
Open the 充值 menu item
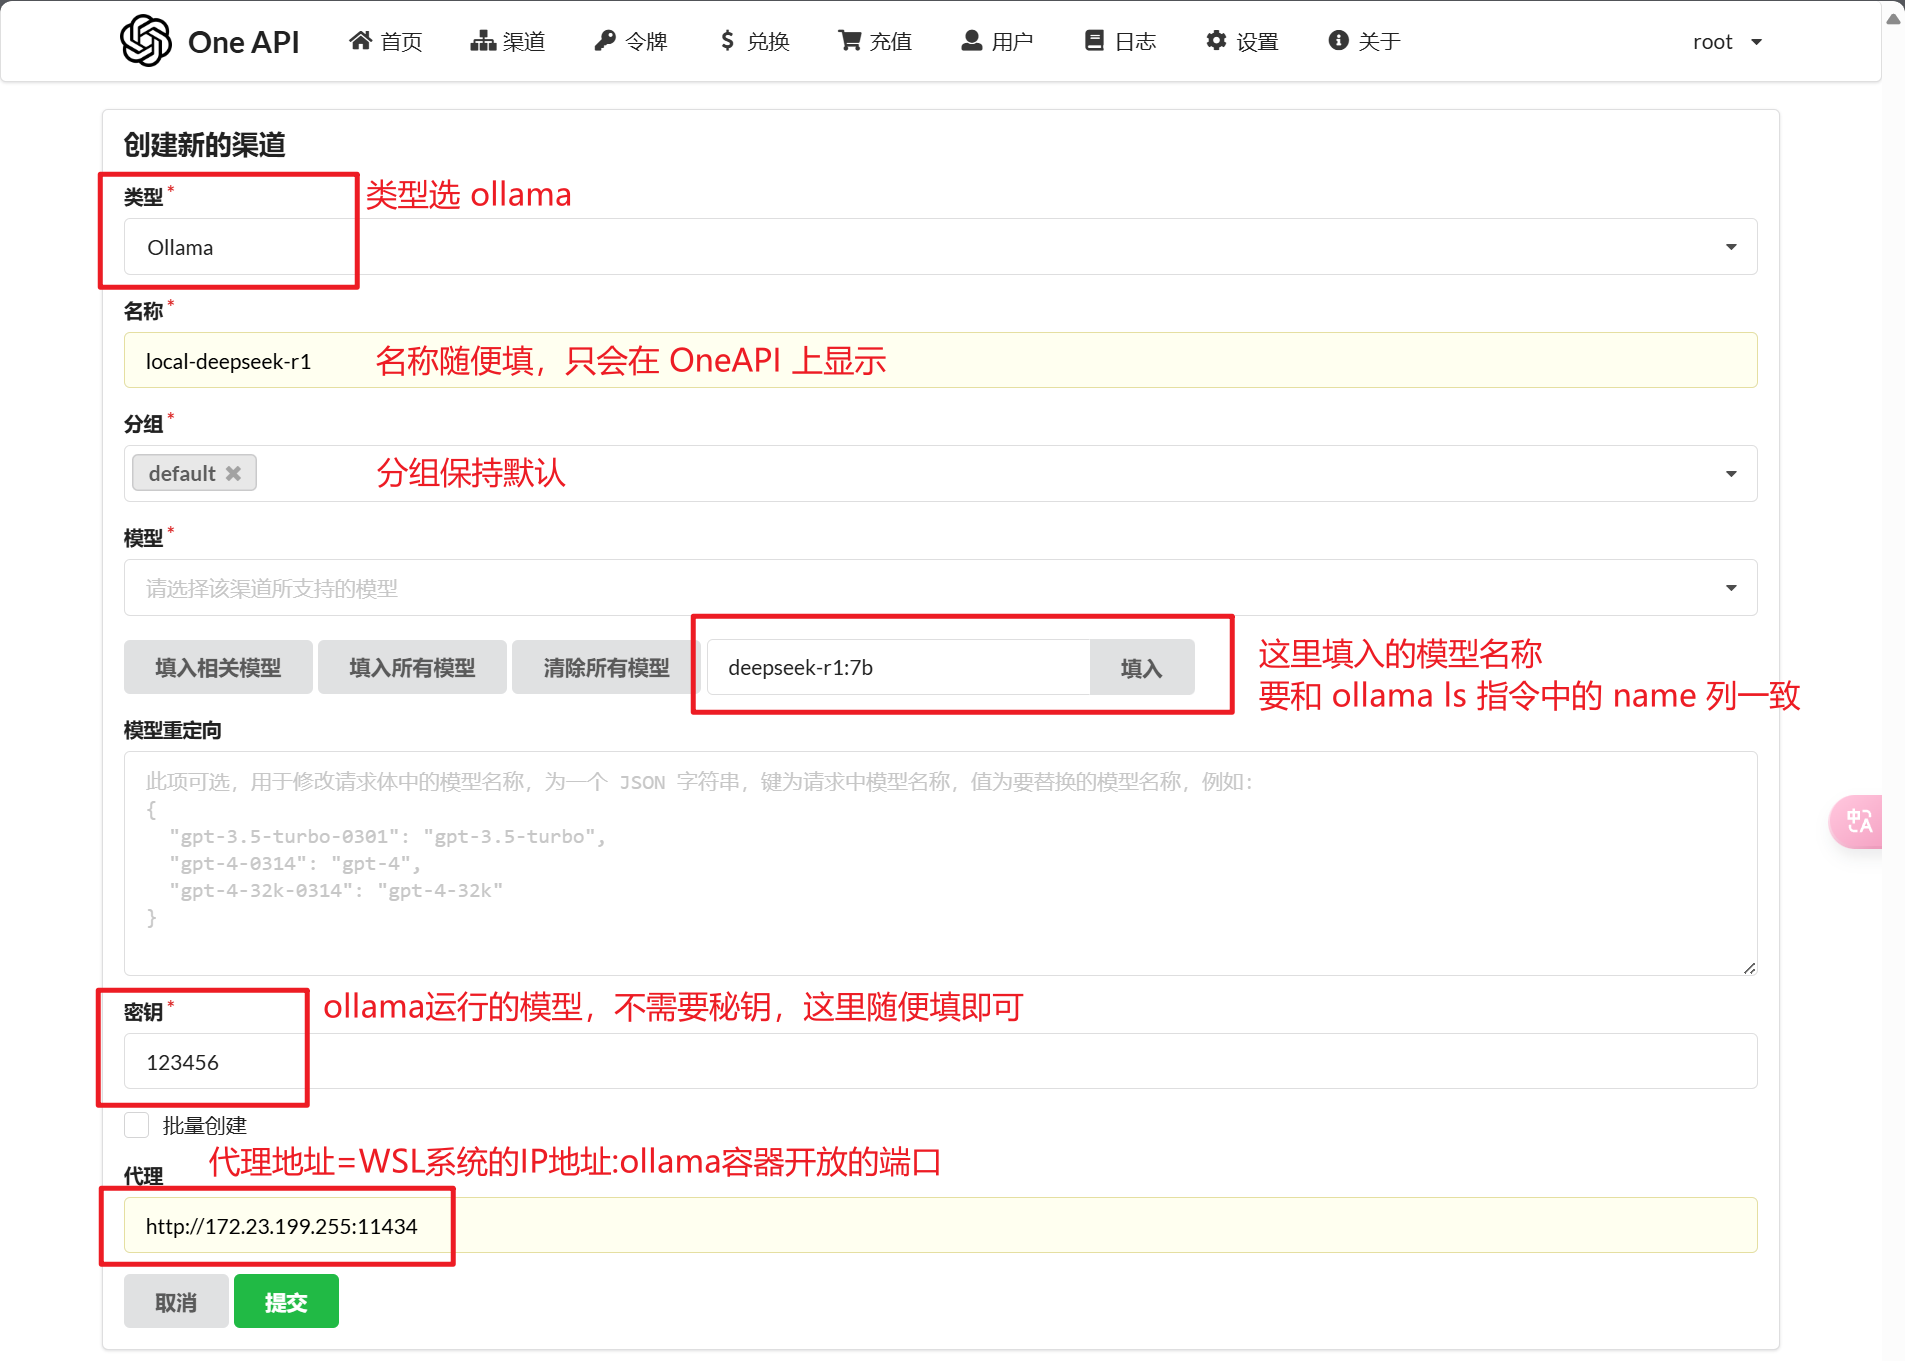coord(876,41)
